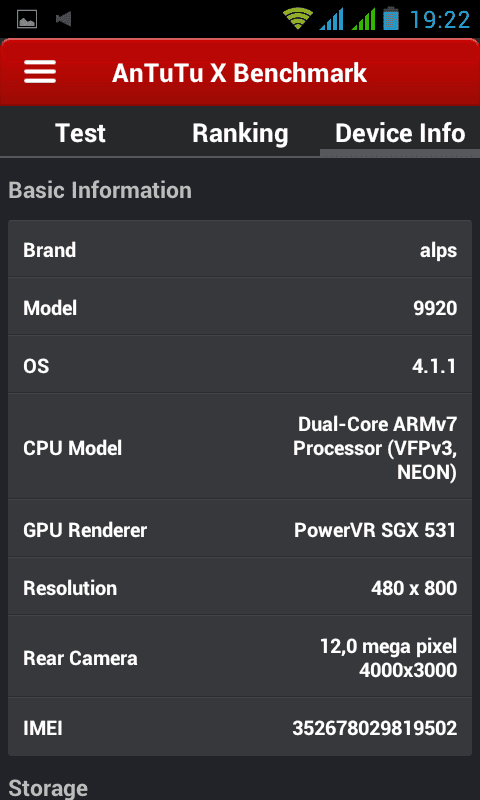Switch to the Test tab

[80, 133]
